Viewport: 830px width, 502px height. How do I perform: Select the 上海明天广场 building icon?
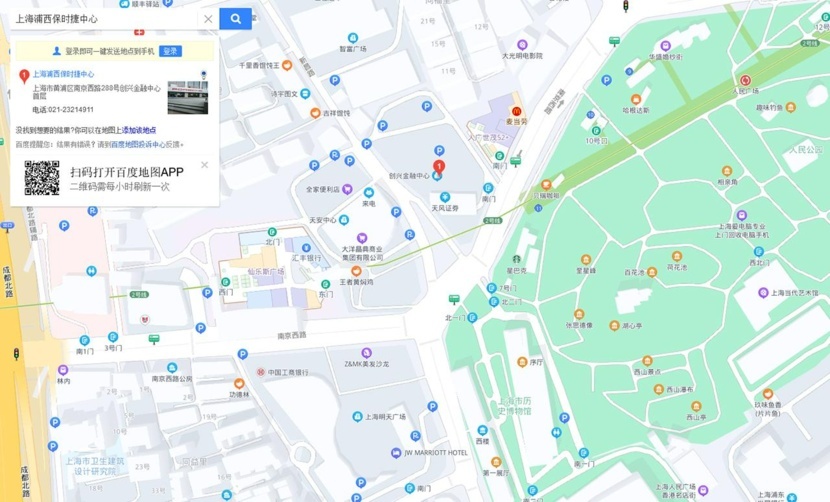click(x=357, y=417)
